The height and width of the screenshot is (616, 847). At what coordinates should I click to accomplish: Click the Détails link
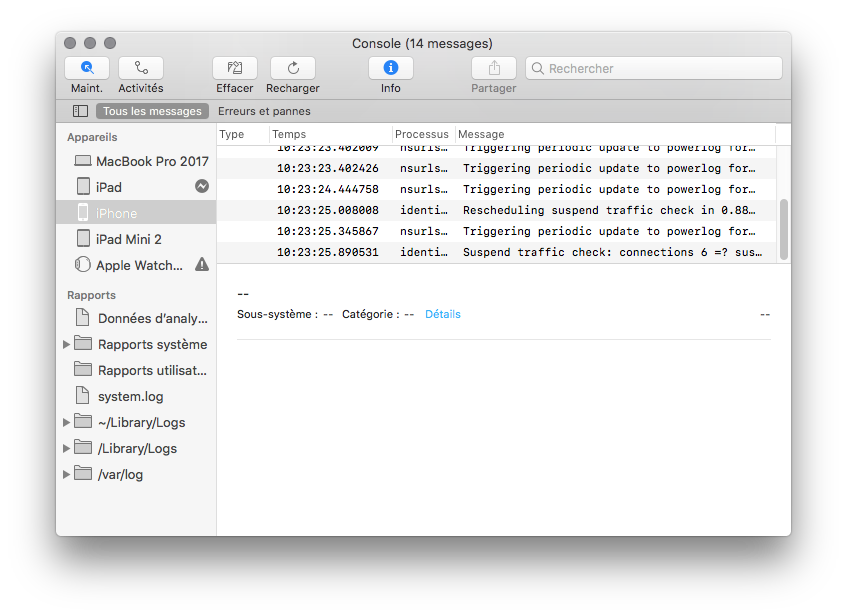click(x=443, y=313)
